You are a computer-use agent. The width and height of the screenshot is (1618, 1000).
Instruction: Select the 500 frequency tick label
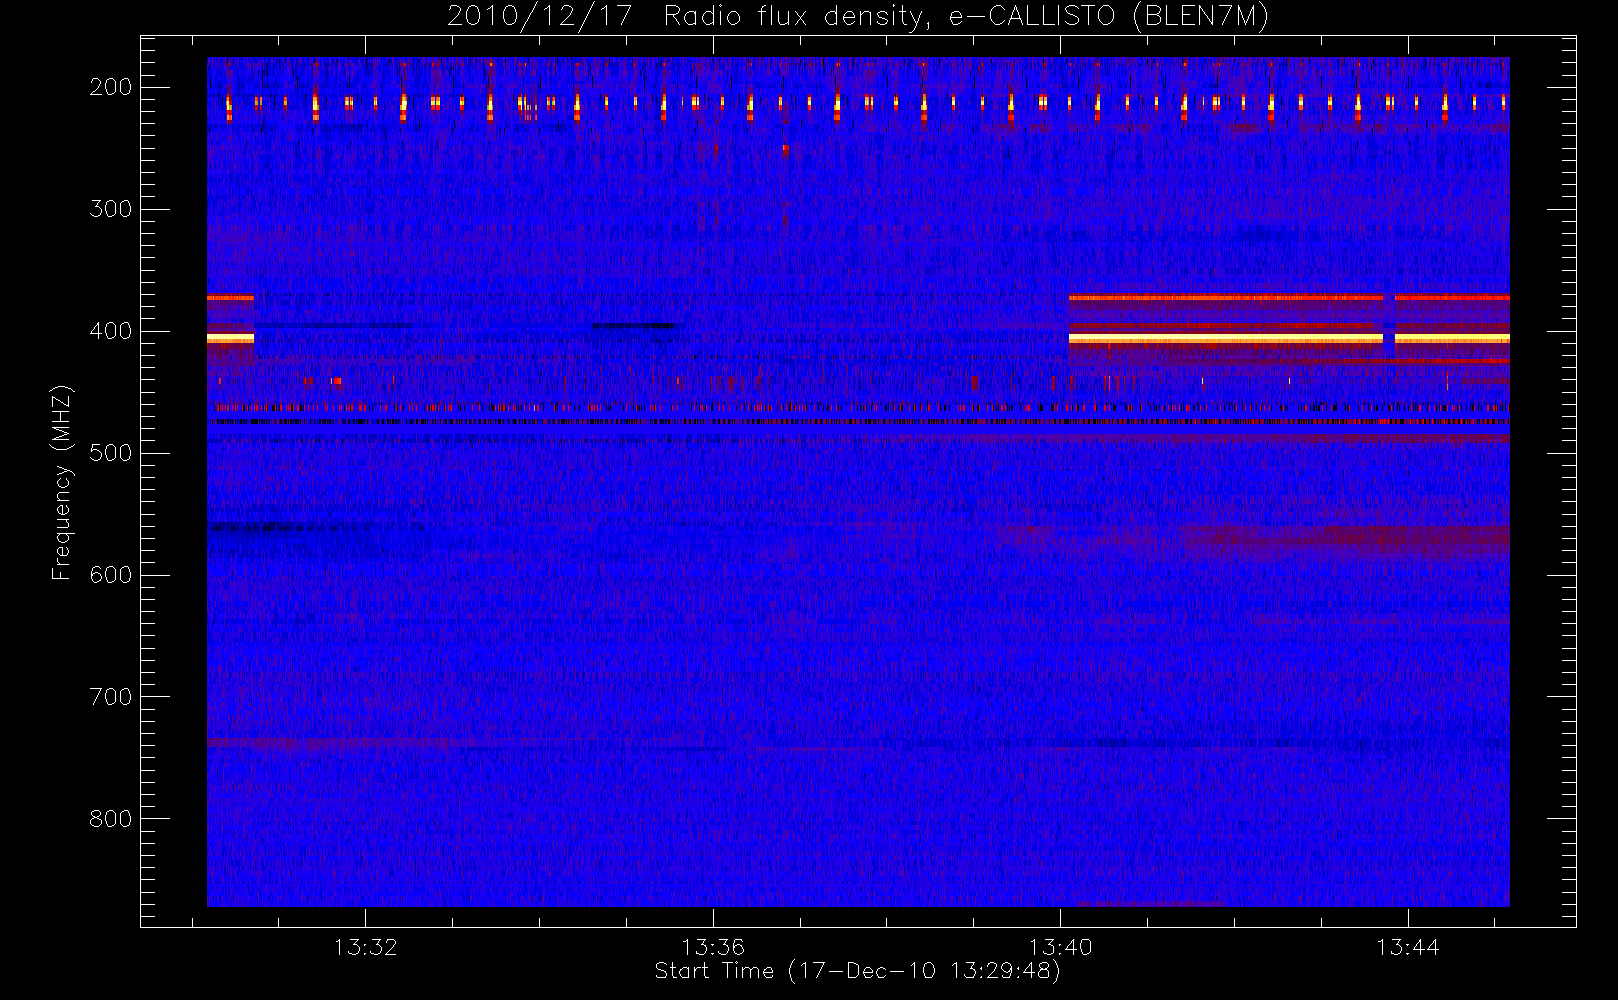click(110, 453)
